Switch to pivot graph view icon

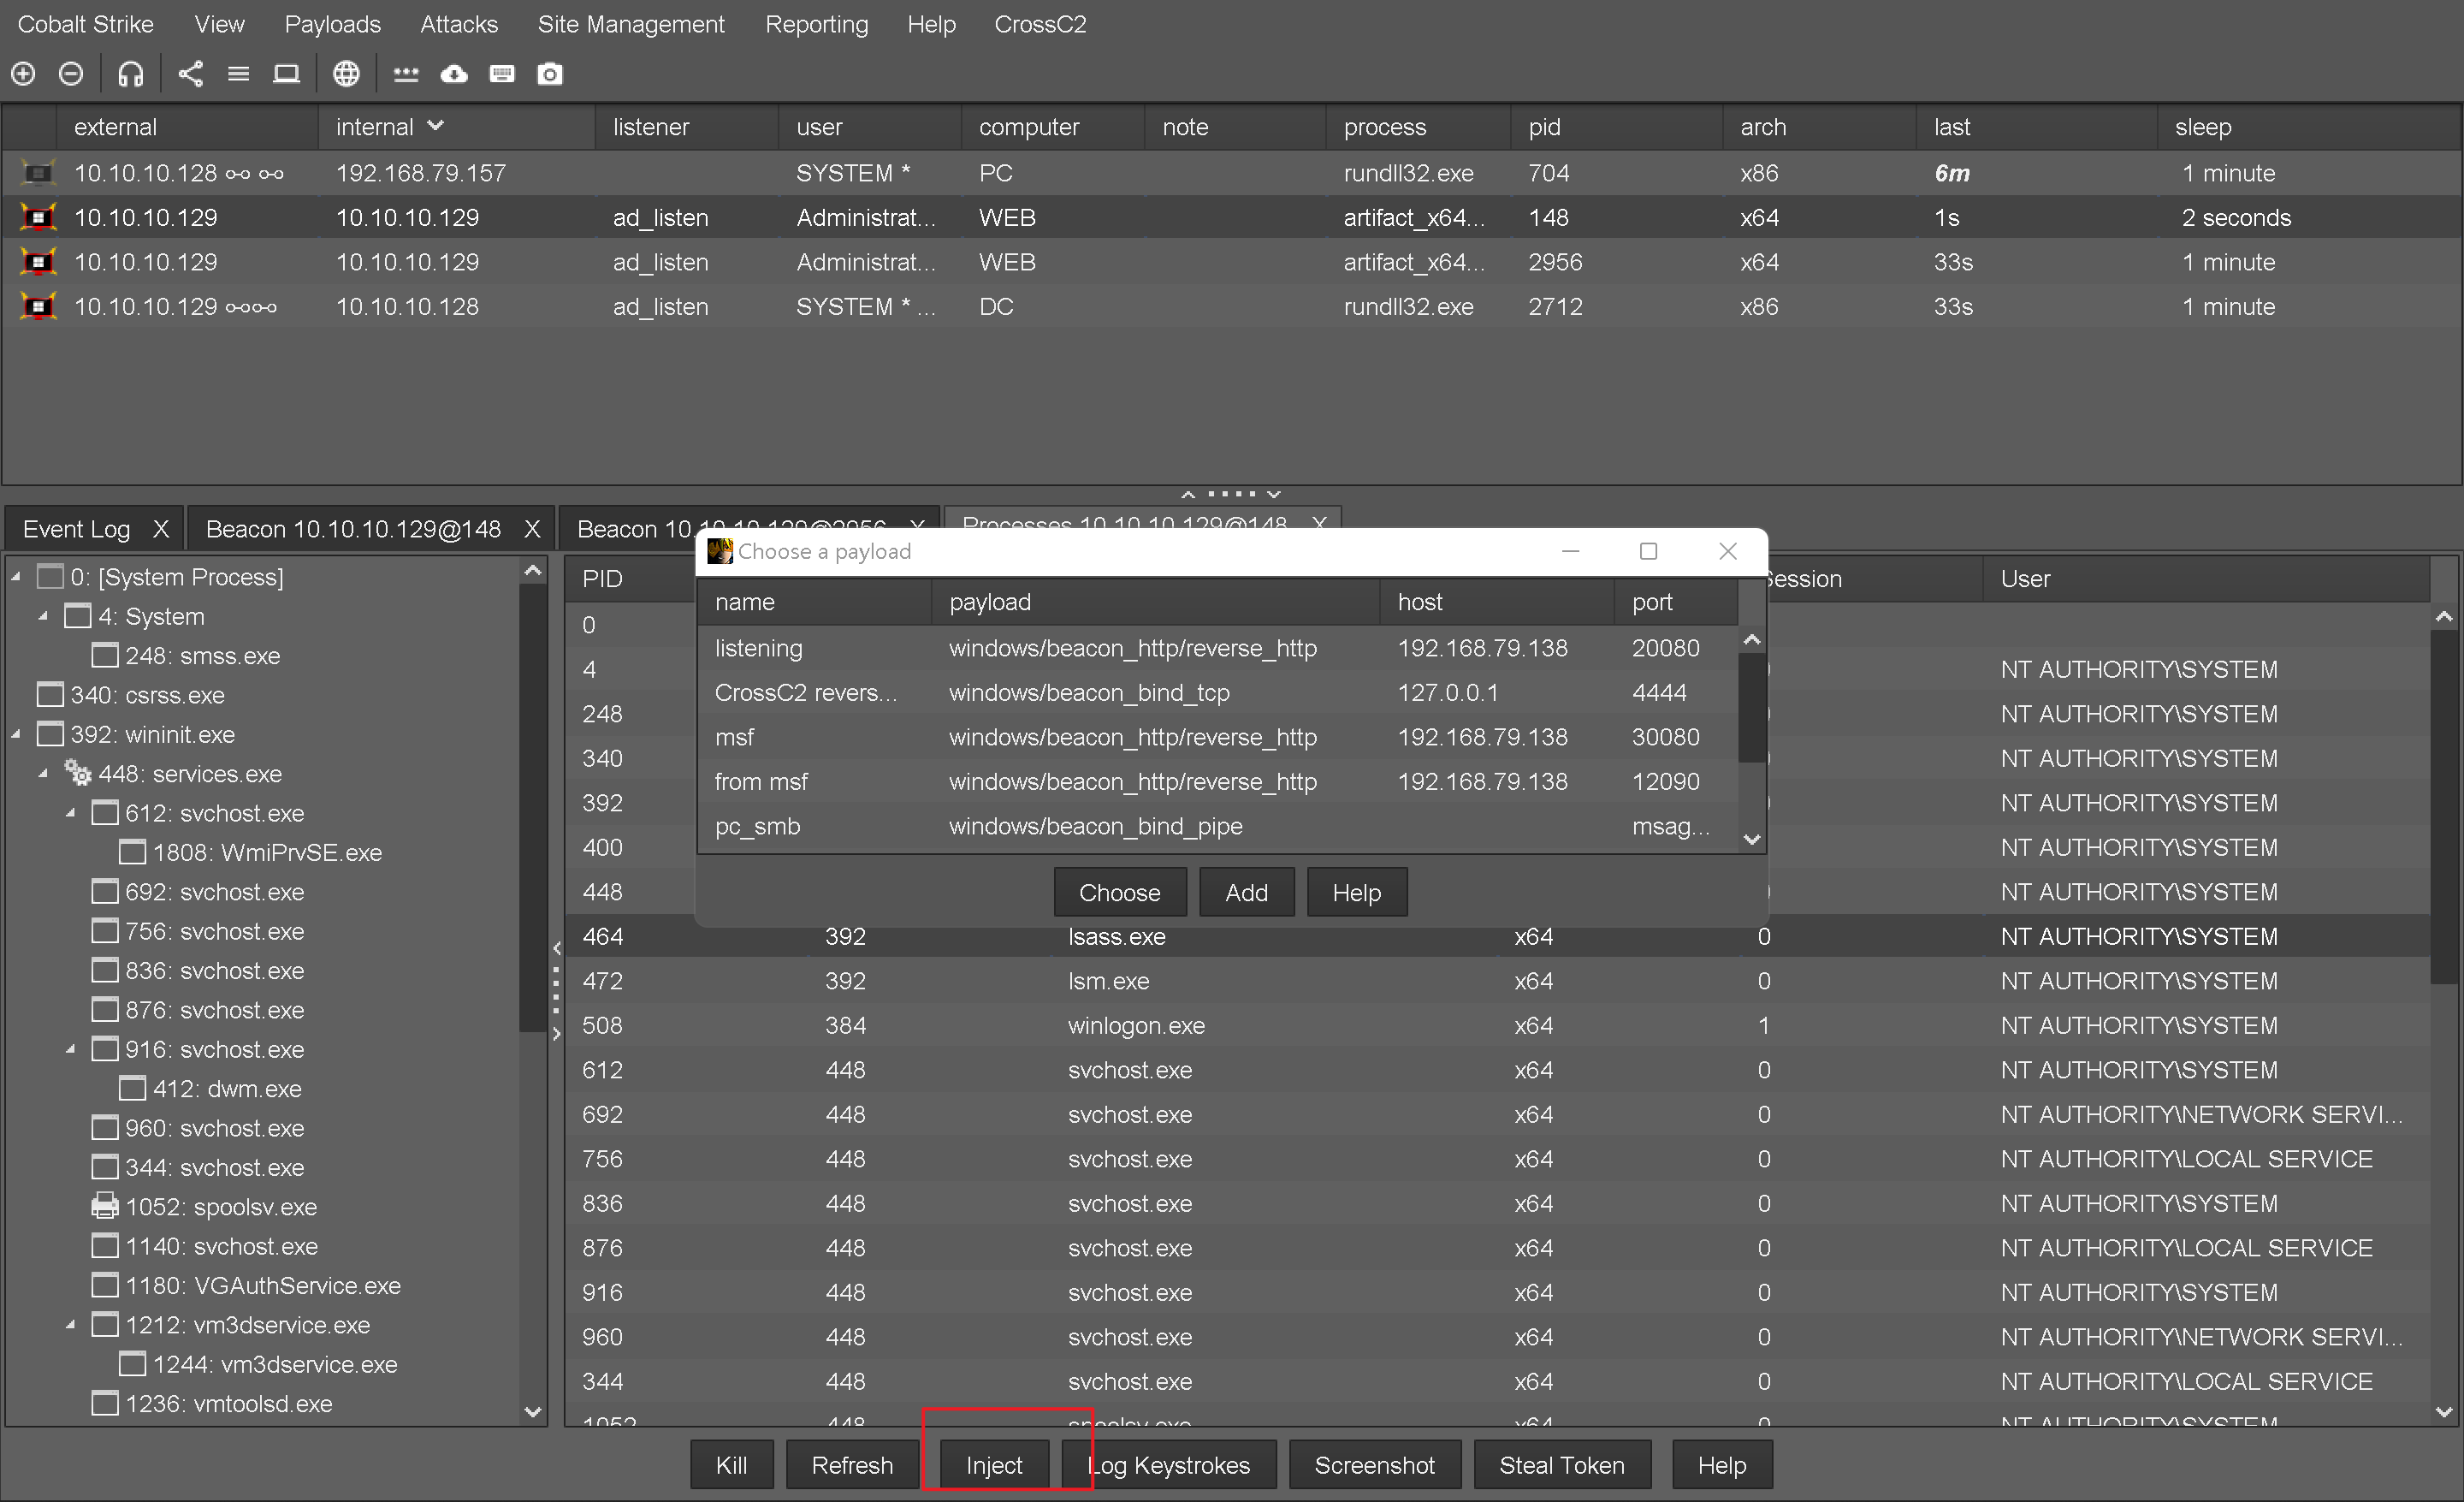tap(190, 74)
